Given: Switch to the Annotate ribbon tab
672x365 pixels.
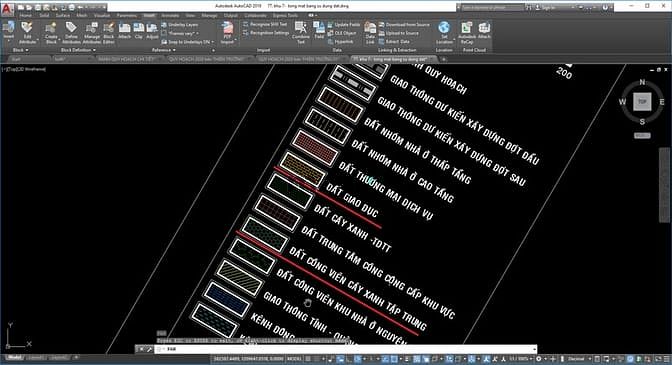Looking at the screenshot, I should (170, 15).
